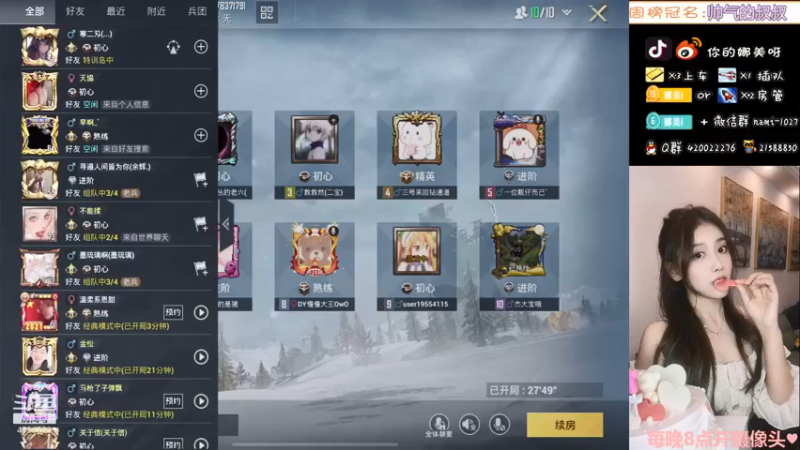Open avatar of friend 不能揉
The height and width of the screenshot is (450, 800).
(39, 224)
